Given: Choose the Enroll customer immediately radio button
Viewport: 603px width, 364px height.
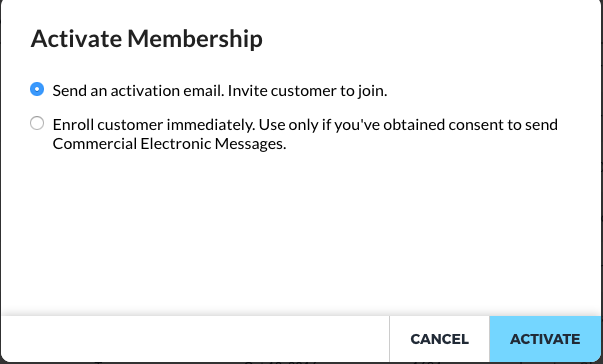Looking at the screenshot, I should point(37,123).
